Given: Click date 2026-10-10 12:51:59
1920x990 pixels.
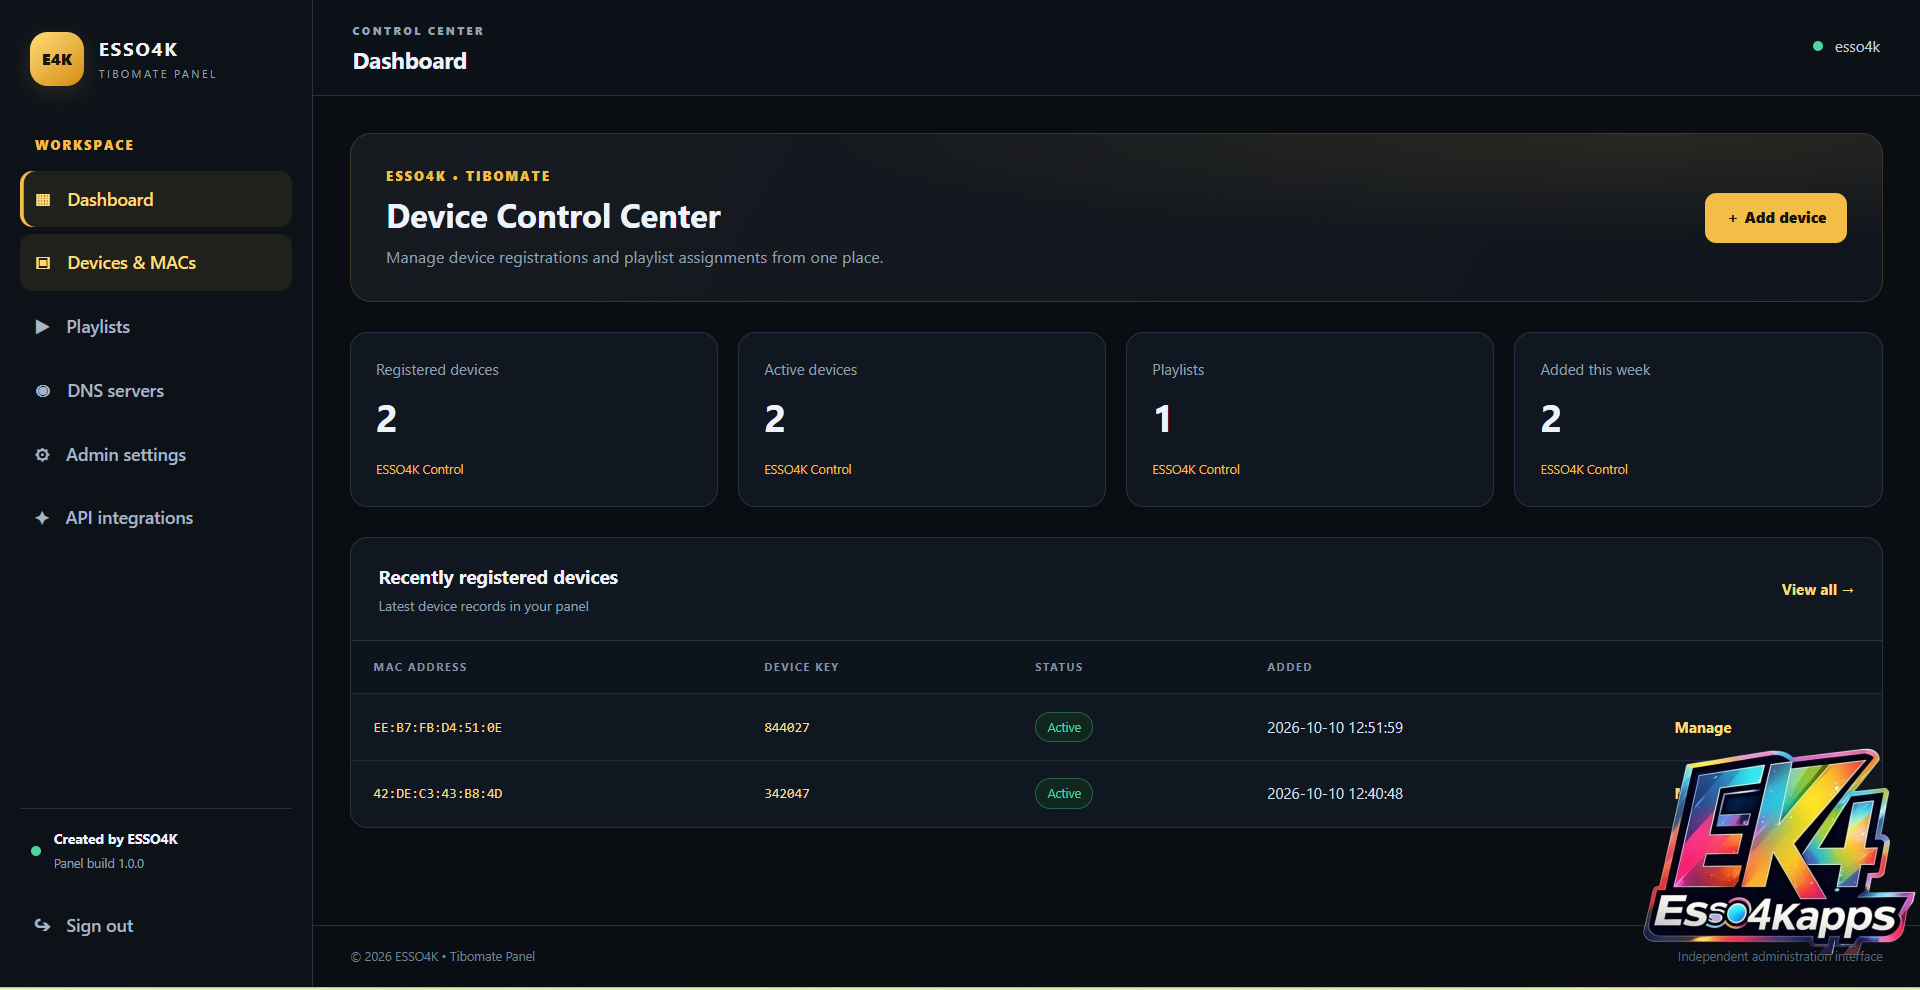Looking at the screenshot, I should tap(1335, 728).
